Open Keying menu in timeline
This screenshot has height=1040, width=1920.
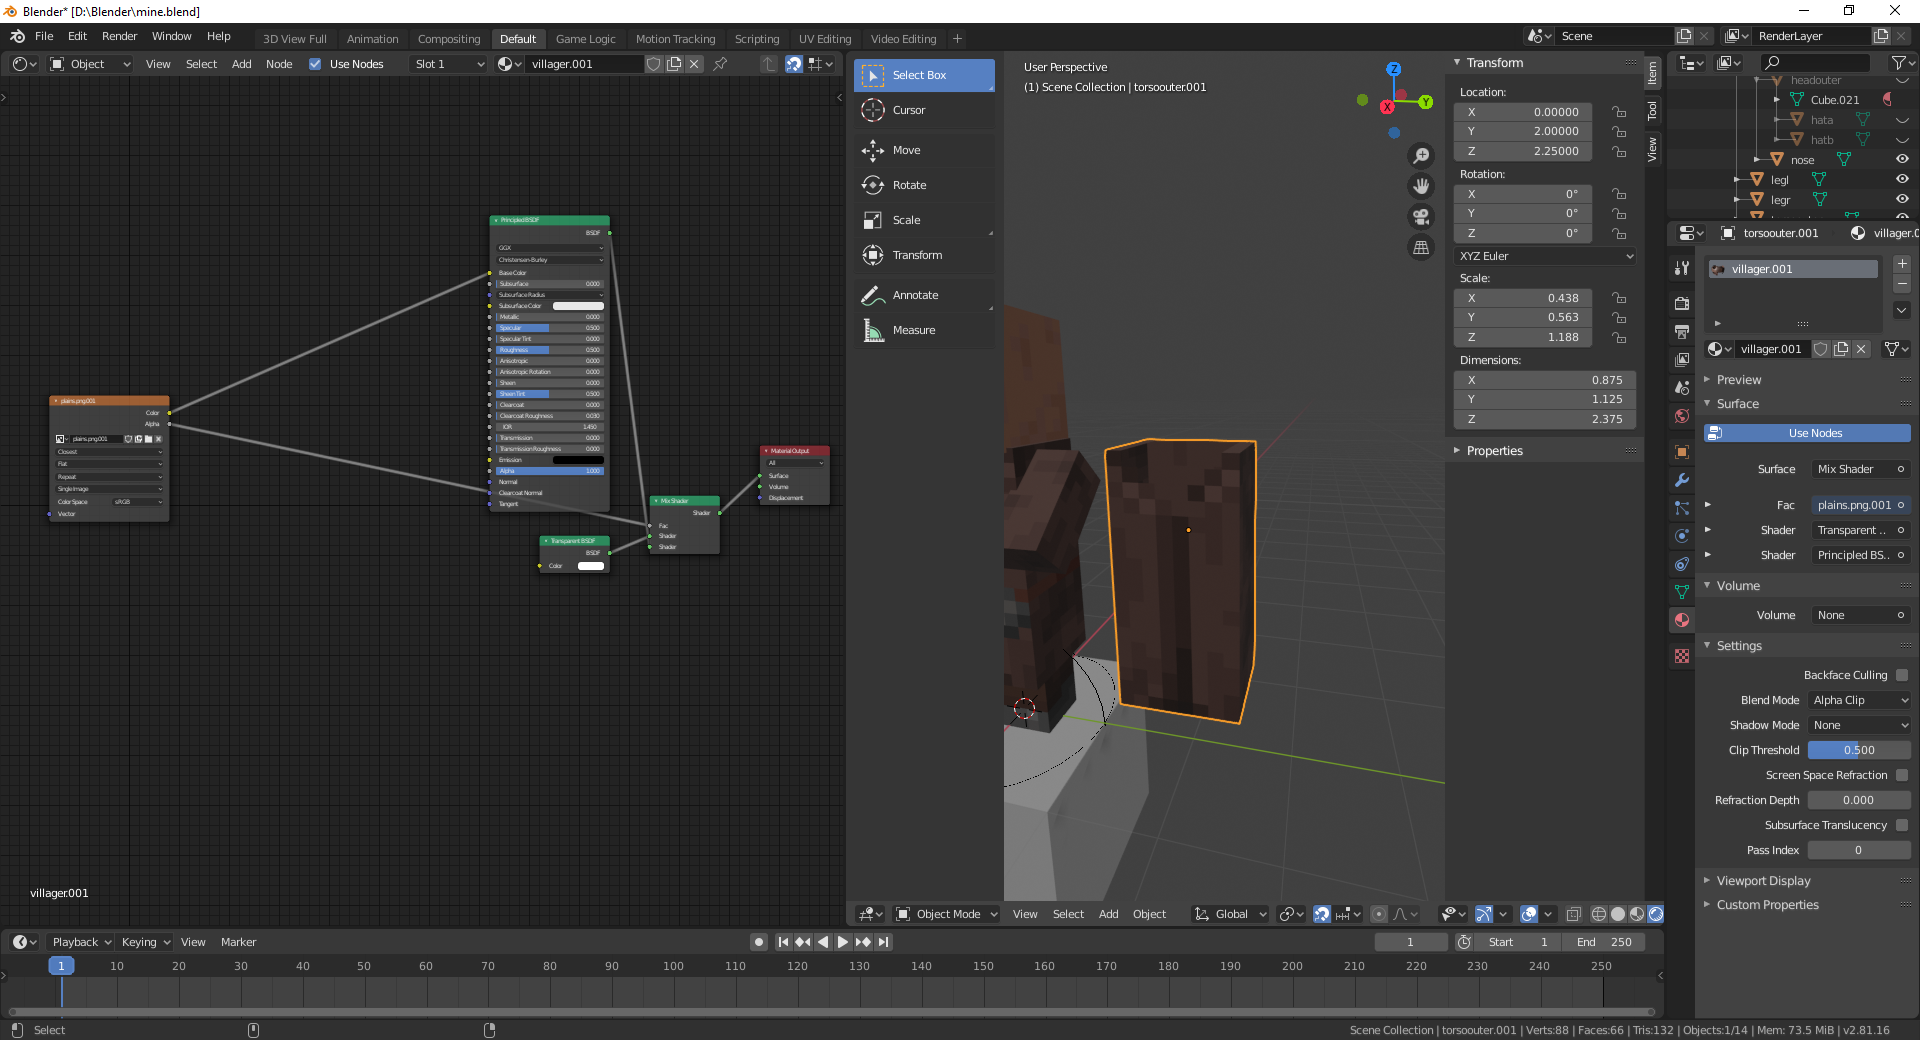[146, 942]
